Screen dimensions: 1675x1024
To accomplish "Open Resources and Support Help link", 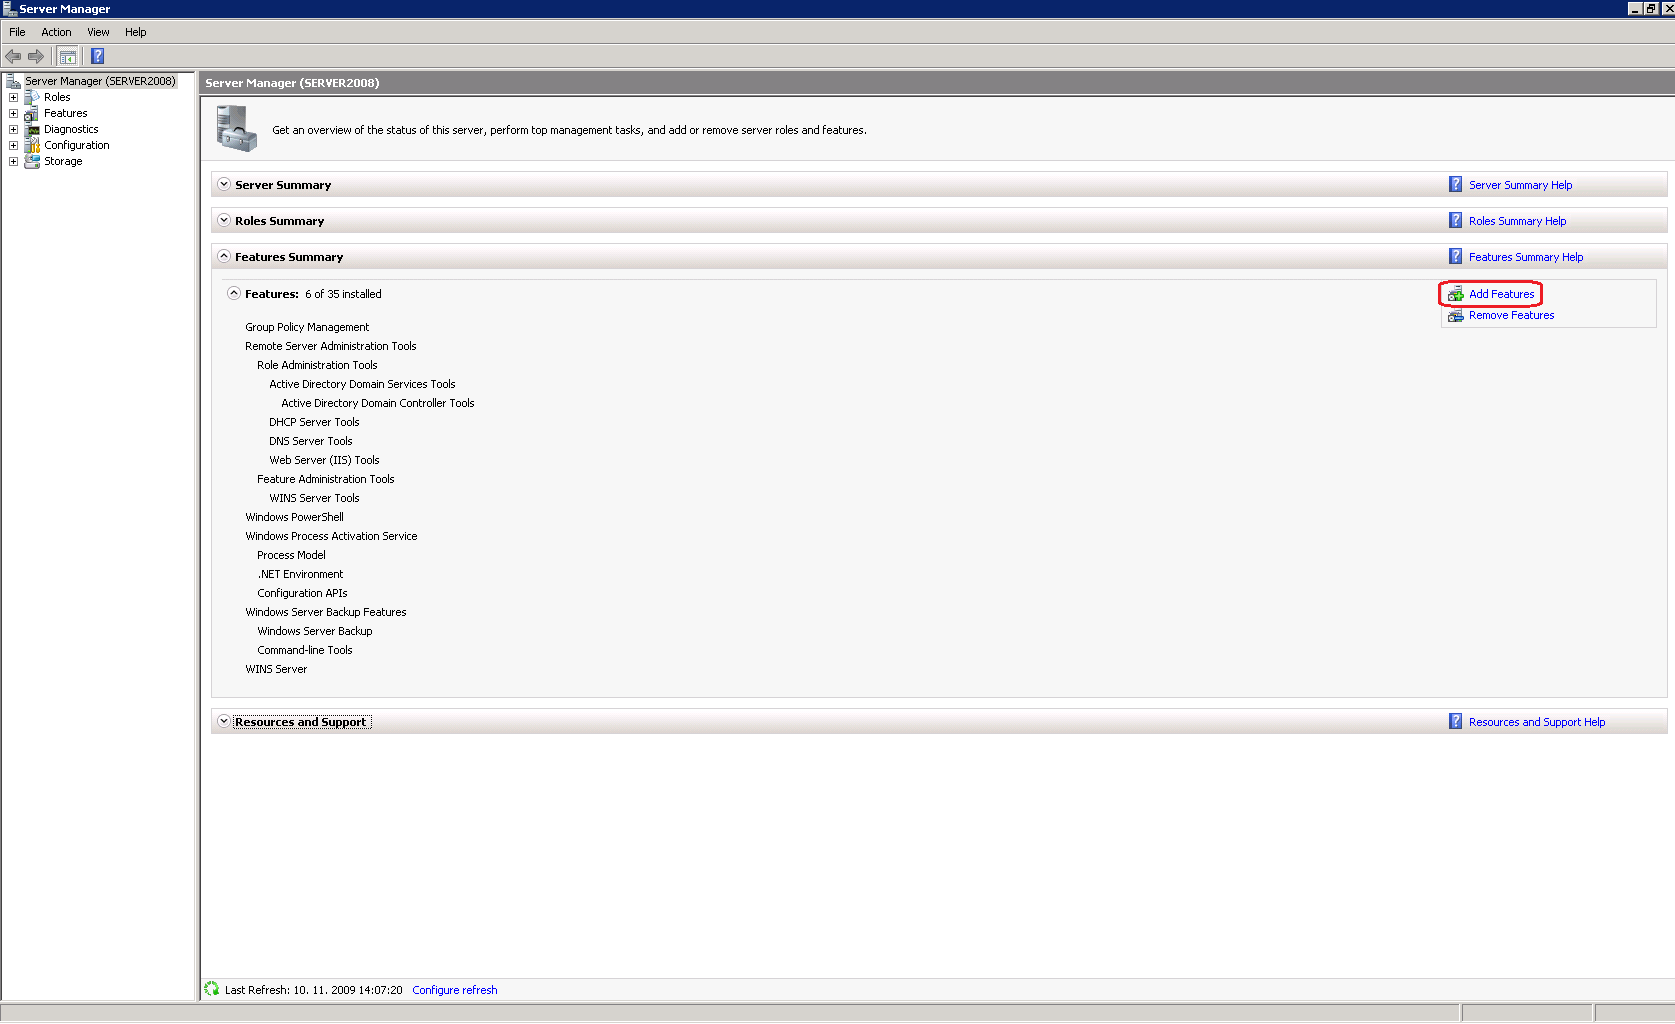I will coord(1537,722).
